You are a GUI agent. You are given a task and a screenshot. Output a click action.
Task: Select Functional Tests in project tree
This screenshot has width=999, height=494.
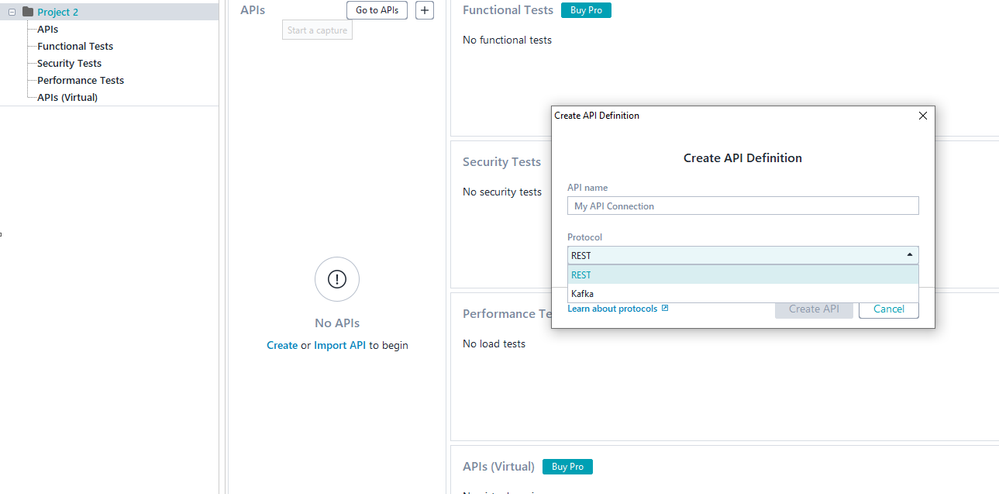(75, 46)
